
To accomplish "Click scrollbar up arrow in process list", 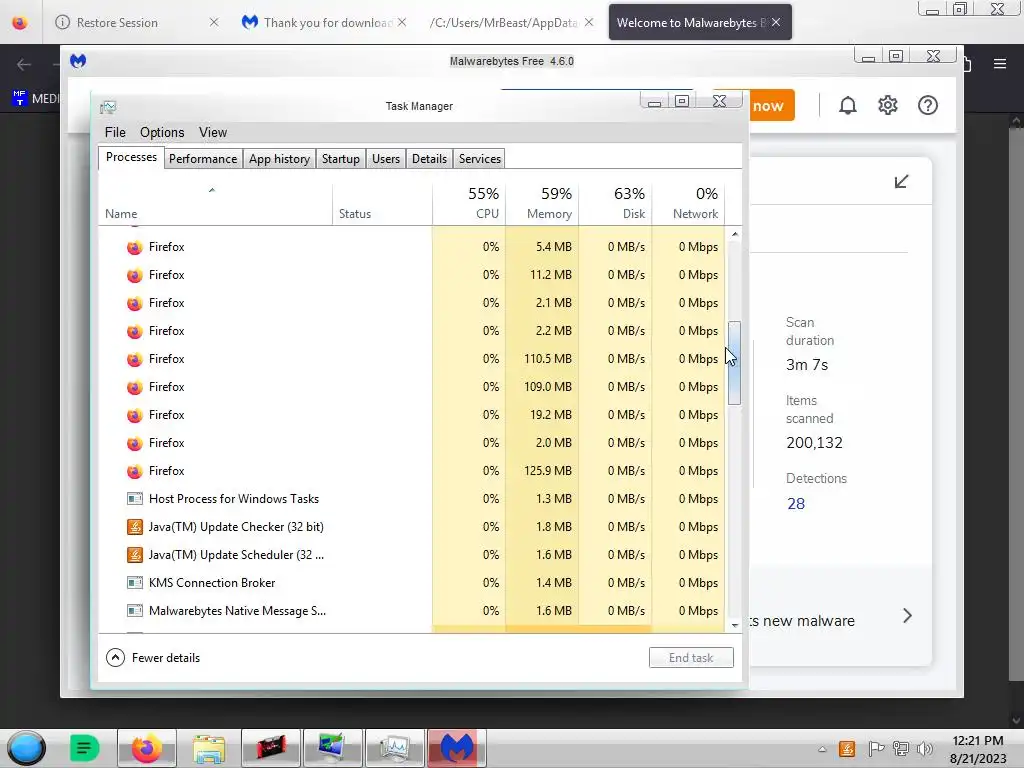I will click(x=735, y=234).
